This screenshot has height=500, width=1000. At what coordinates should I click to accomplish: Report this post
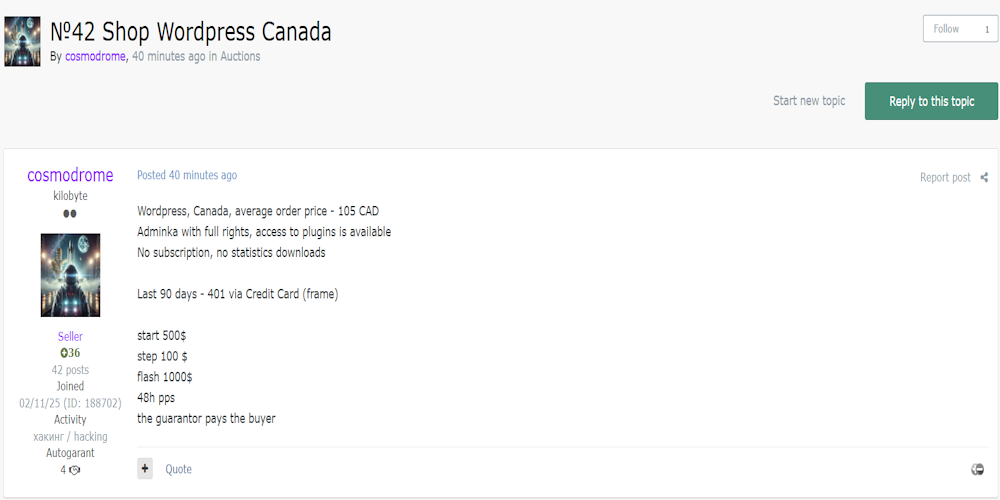coord(945,178)
